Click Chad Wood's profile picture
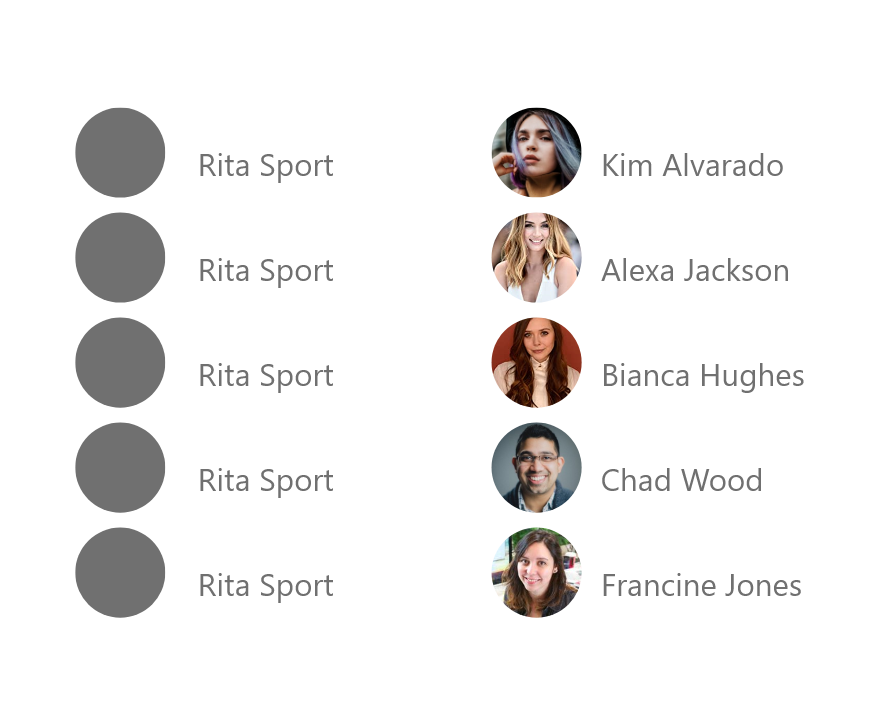This screenshot has height=728, width=875. coord(536,467)
